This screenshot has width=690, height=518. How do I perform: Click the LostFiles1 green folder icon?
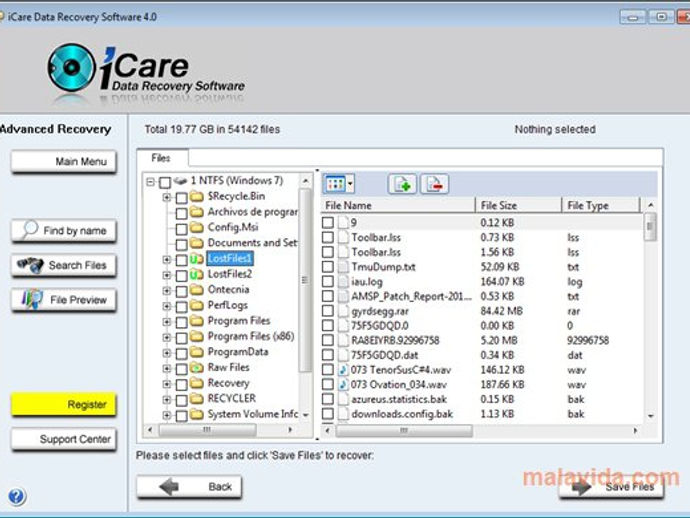[x=196, y=259]
